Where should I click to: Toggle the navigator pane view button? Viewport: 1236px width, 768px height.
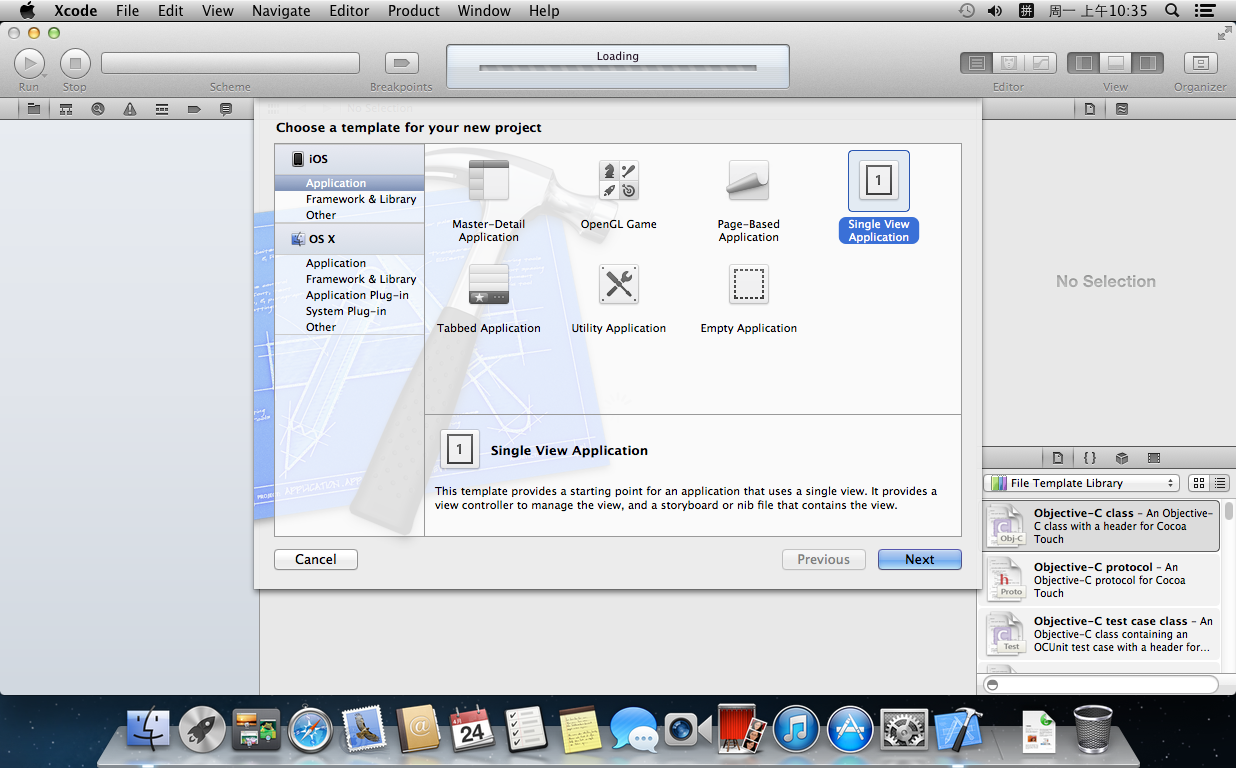coord(1083,63)
